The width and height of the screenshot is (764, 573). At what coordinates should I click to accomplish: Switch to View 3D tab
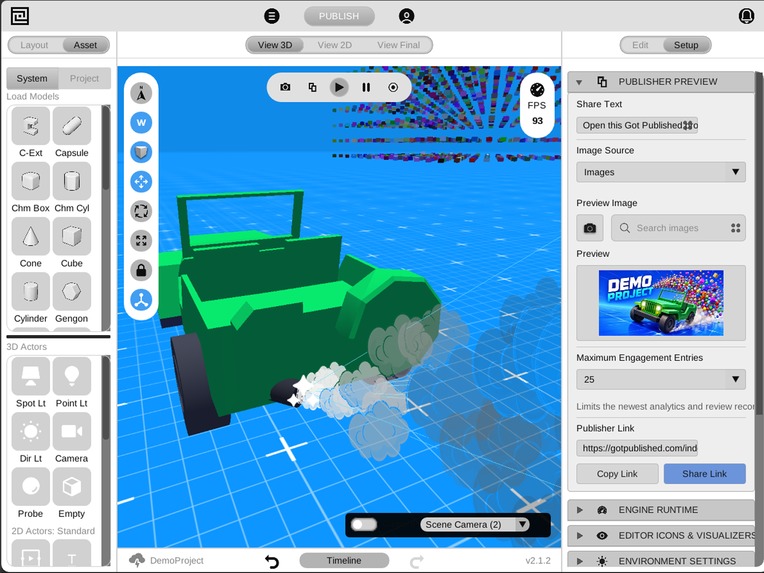[275, 45]
